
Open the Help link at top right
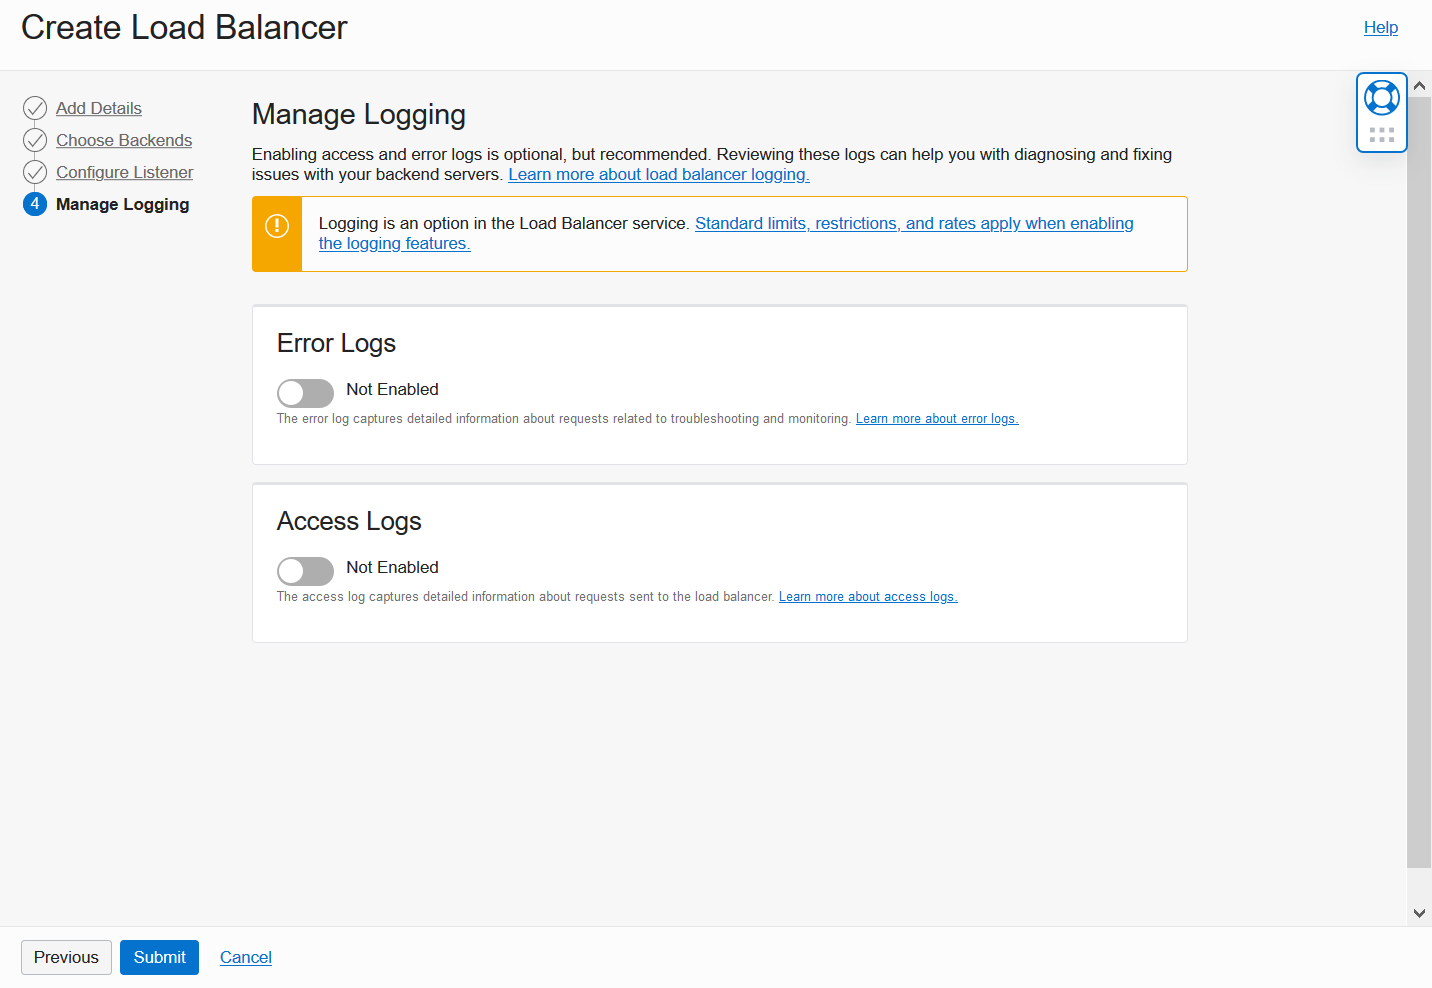1381,27
